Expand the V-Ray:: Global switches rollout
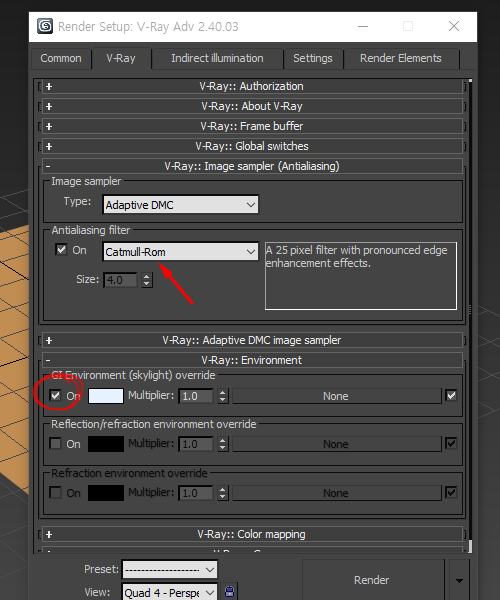 click(x=252, y=146)
